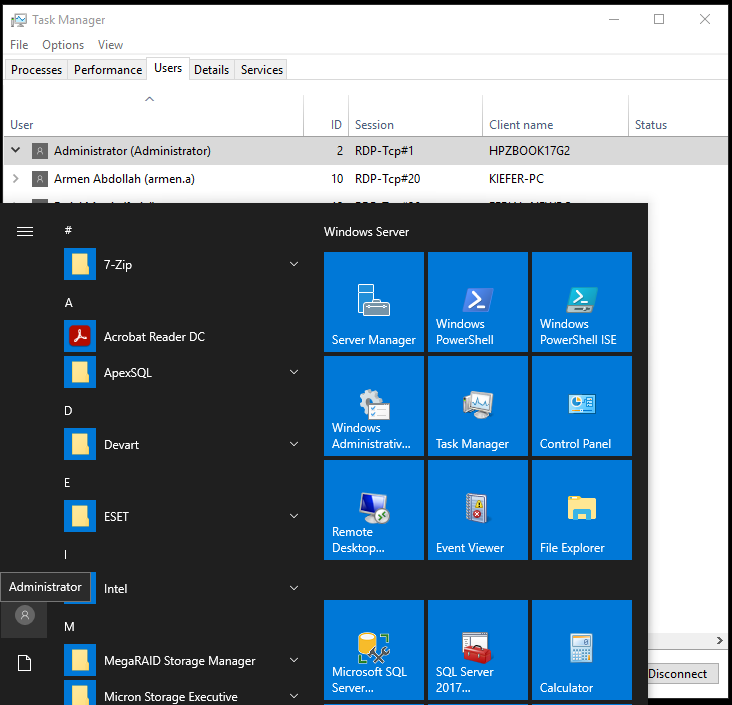Open the Options menu

tap(63, 45)
